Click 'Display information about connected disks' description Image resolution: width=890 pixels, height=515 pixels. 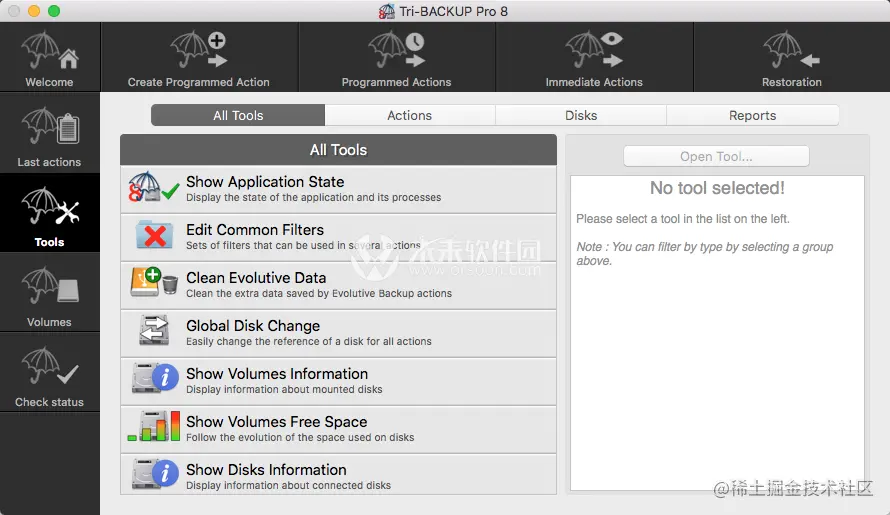coord(288,485)
